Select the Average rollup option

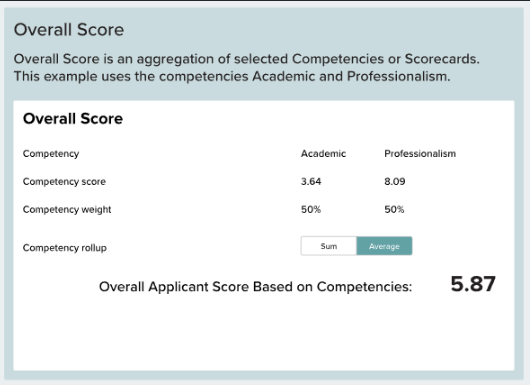coord(384,246)
